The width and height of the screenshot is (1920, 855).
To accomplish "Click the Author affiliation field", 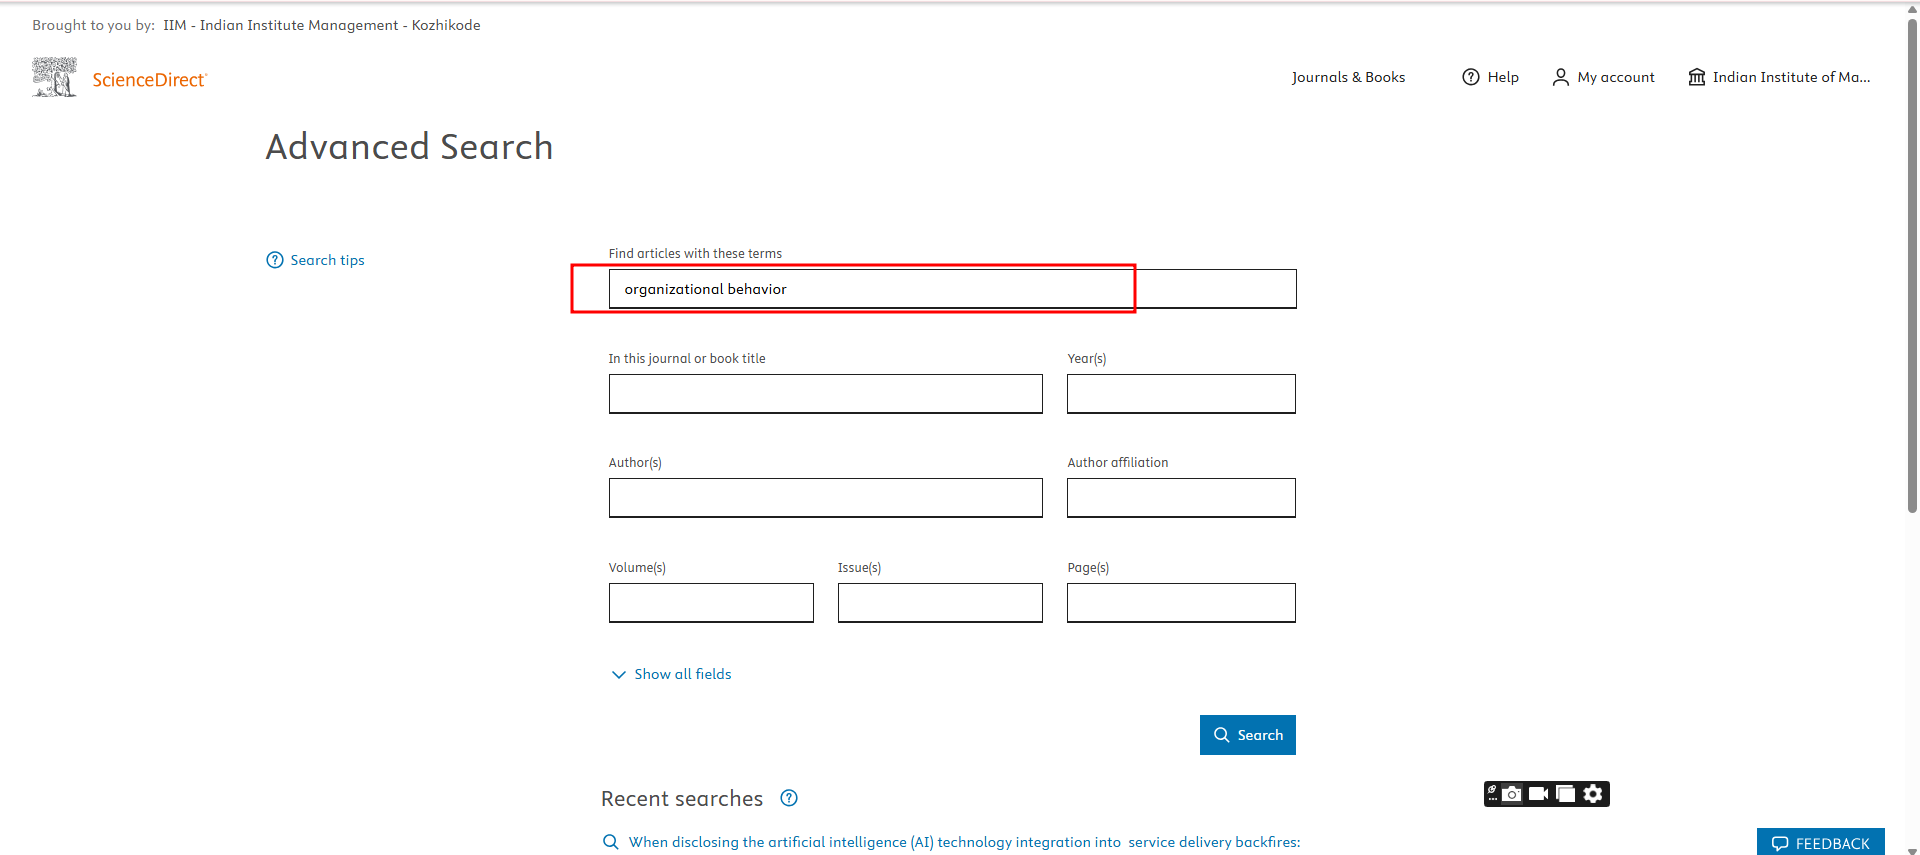I will tap(1180, 498).
